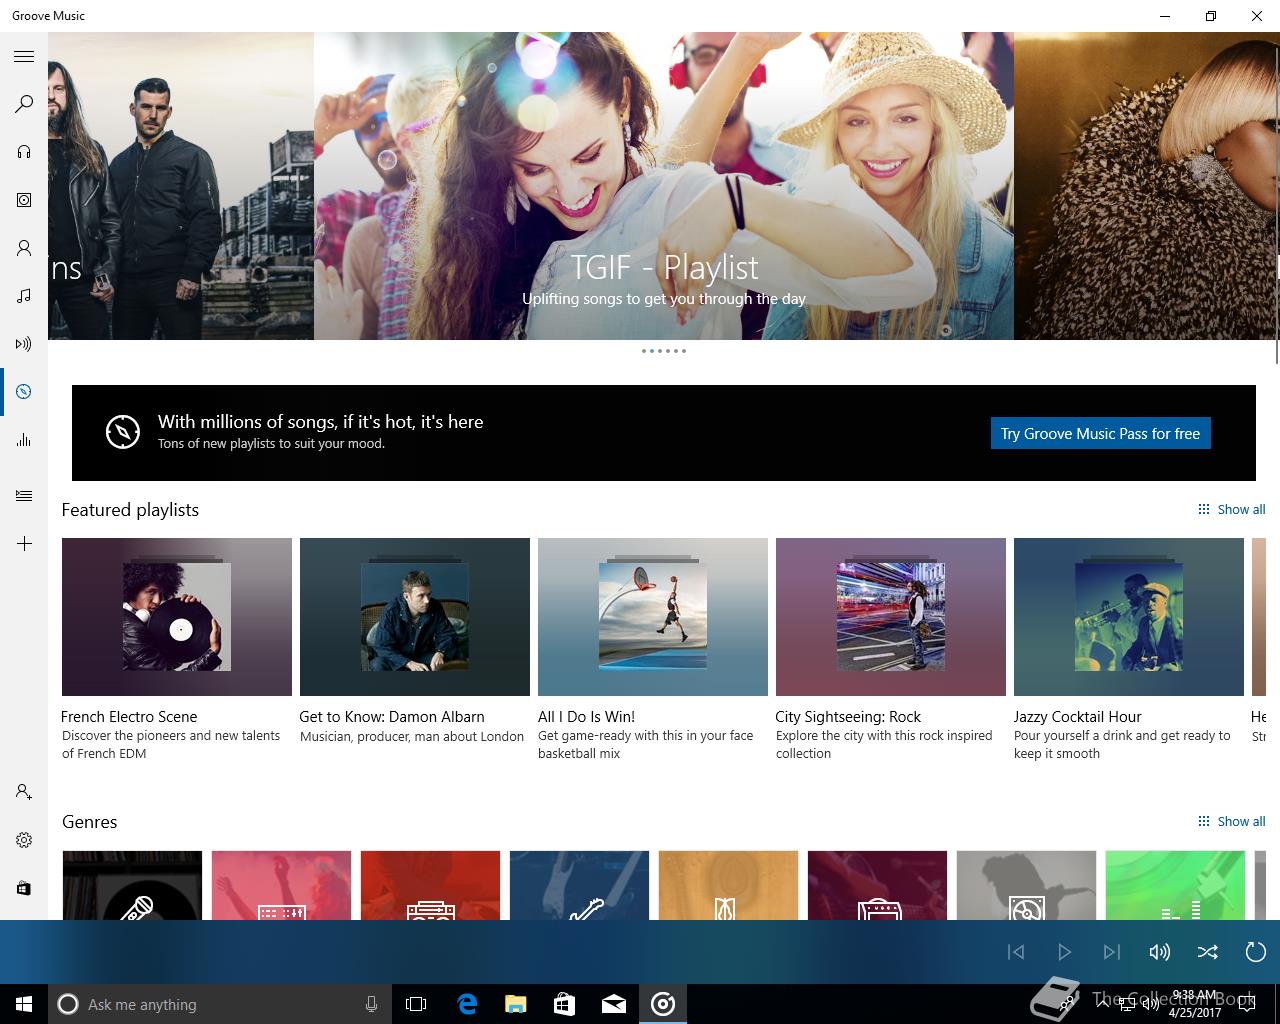
Task: Click the City Sightseeing: Rock title
Action: tap(848, 716)
